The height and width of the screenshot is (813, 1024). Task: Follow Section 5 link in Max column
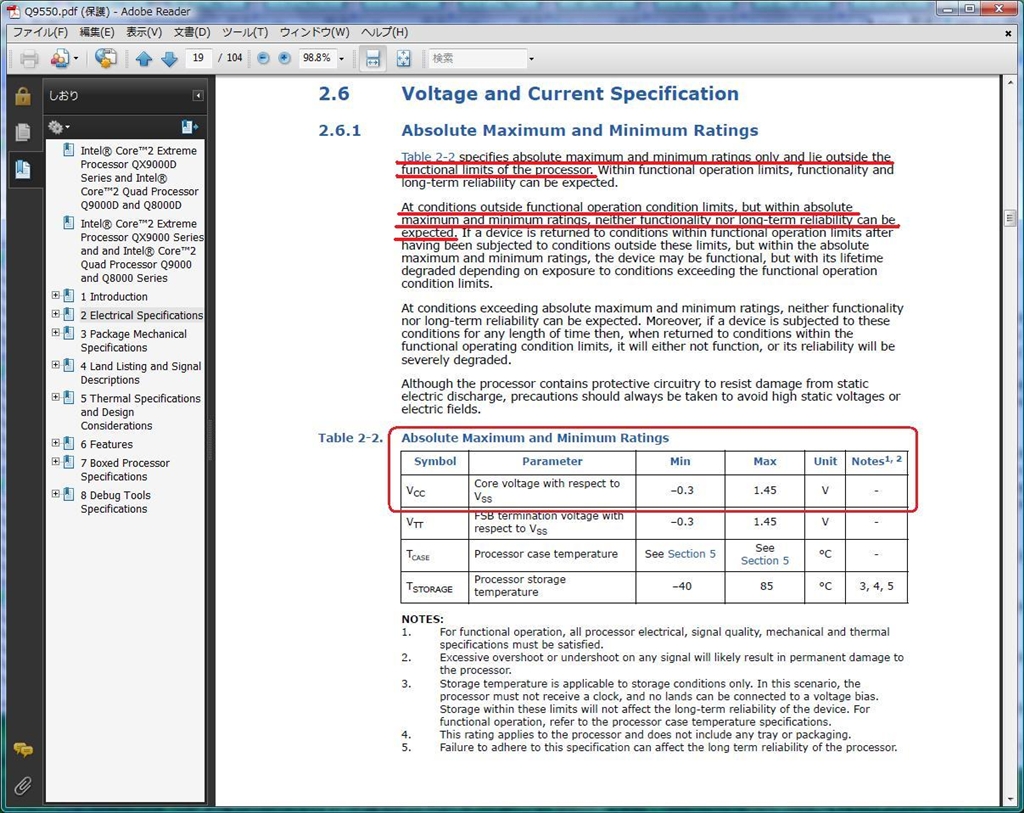pyautogui.click(x=765, y=560)
